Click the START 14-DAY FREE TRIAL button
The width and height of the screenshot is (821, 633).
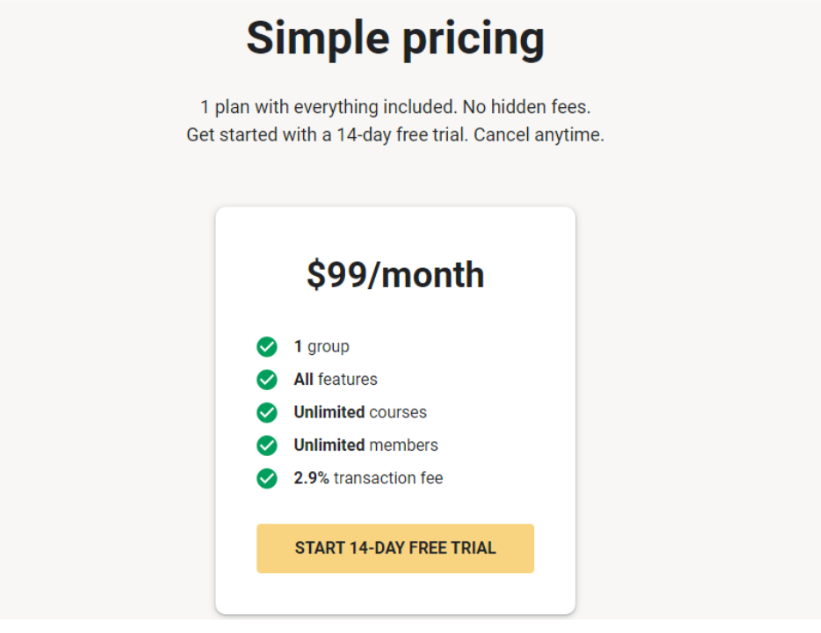pos(395,548)
